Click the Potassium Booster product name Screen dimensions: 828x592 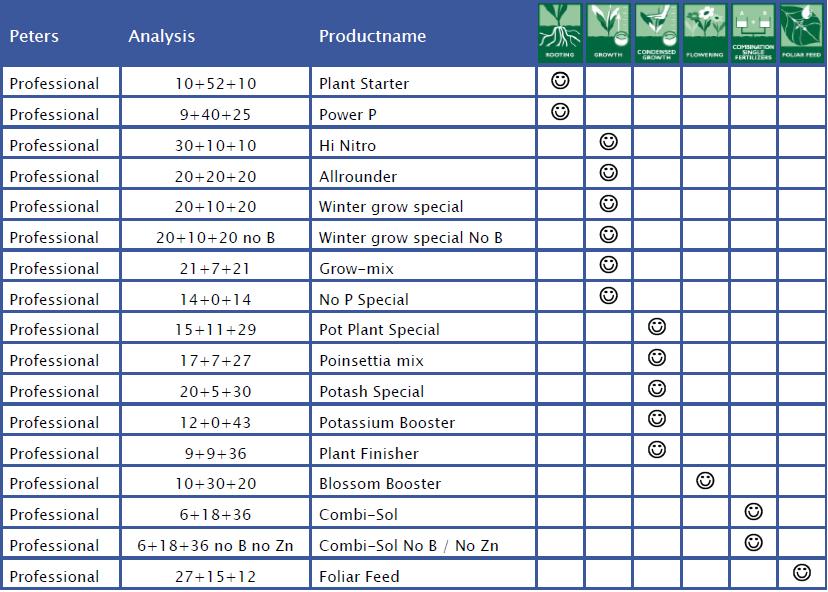click(x=387, y=422)
